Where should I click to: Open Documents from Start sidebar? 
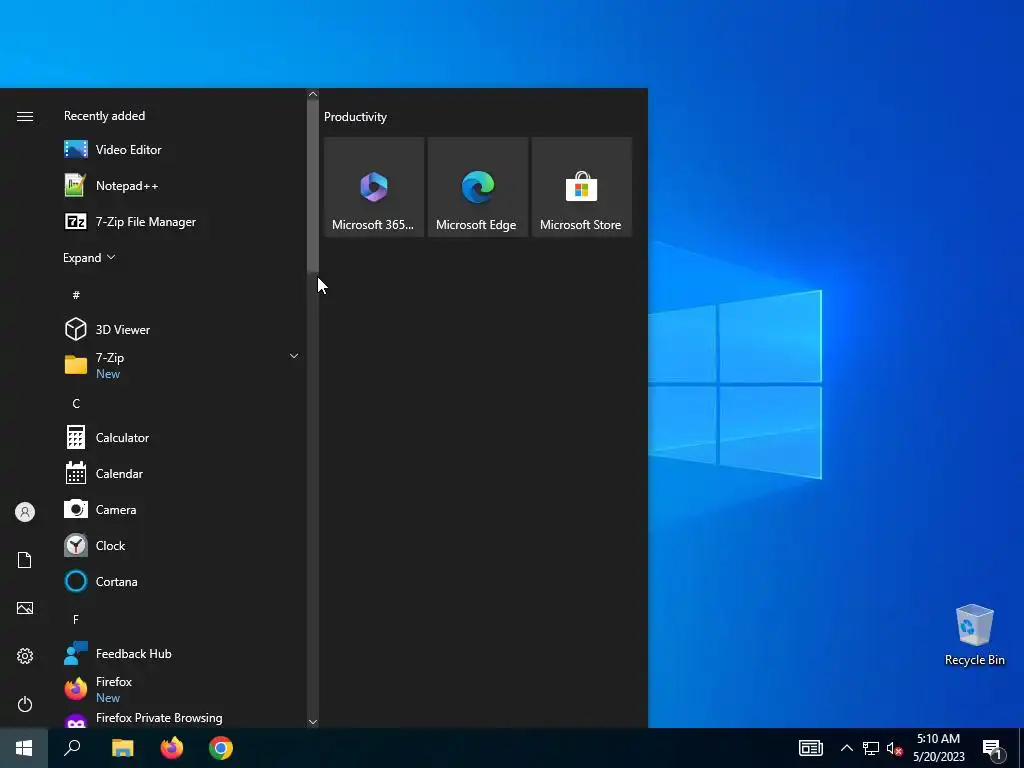(25, 560)
